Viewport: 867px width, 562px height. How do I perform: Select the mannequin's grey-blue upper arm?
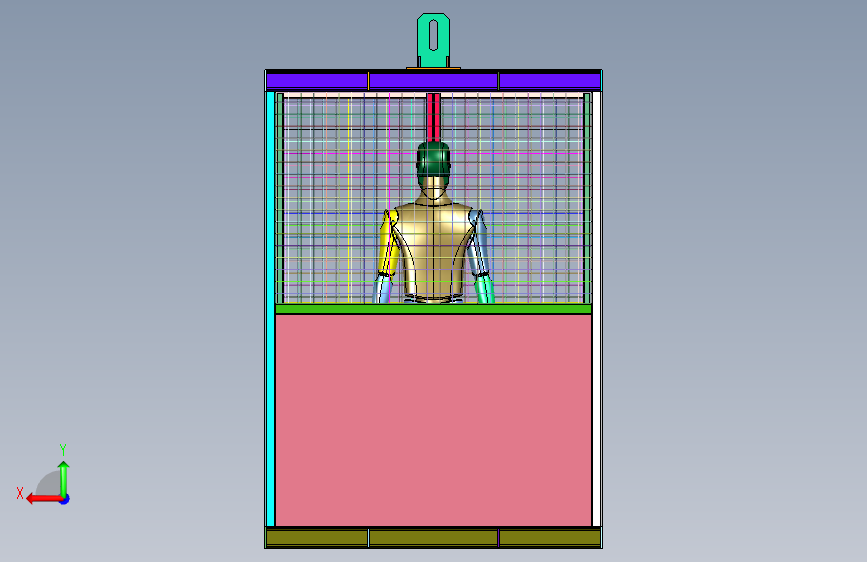[x=479, y=242]
